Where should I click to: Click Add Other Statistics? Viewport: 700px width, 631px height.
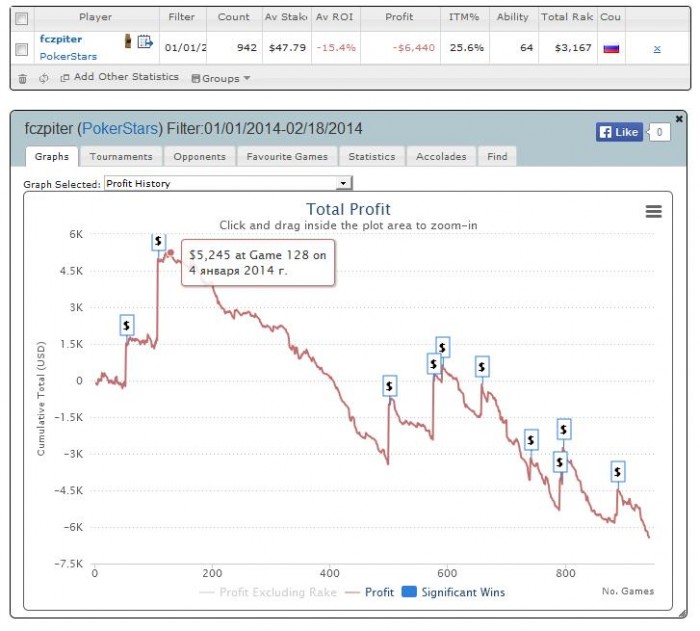120,77
